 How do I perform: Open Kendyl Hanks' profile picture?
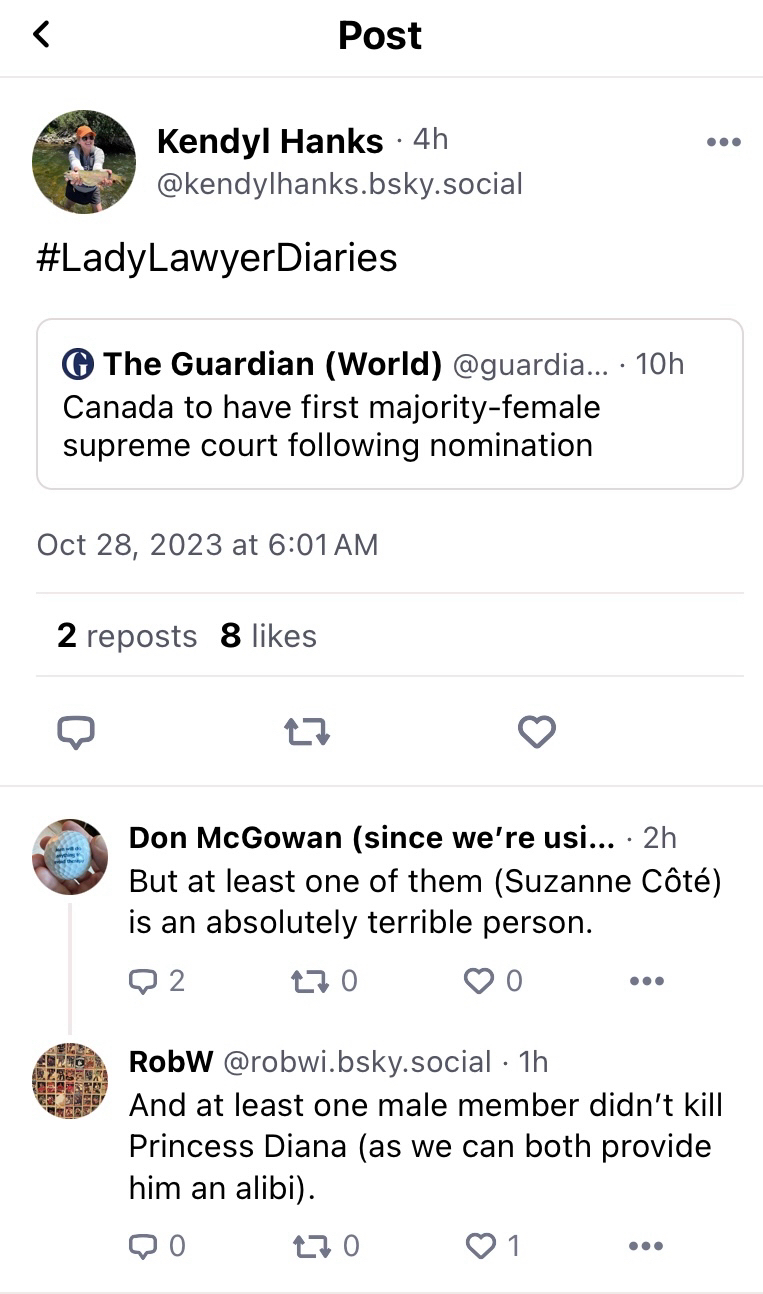[x=84, y=161]
